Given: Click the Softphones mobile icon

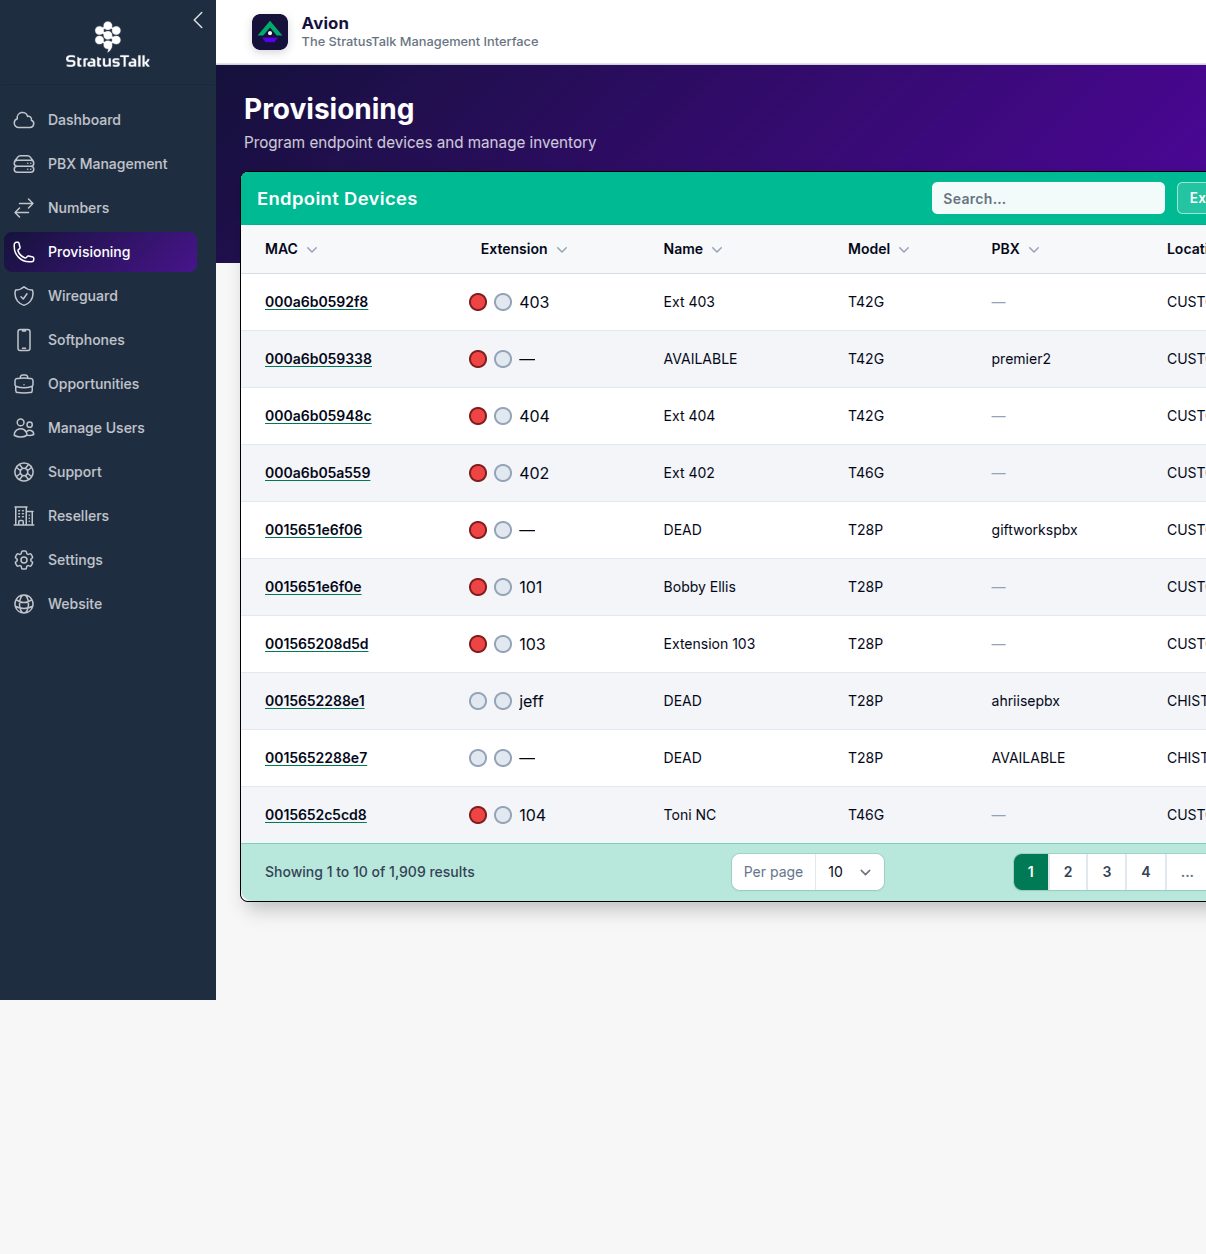Looking at the screenshot, I should pyautogui.click(x=24, y=340).
